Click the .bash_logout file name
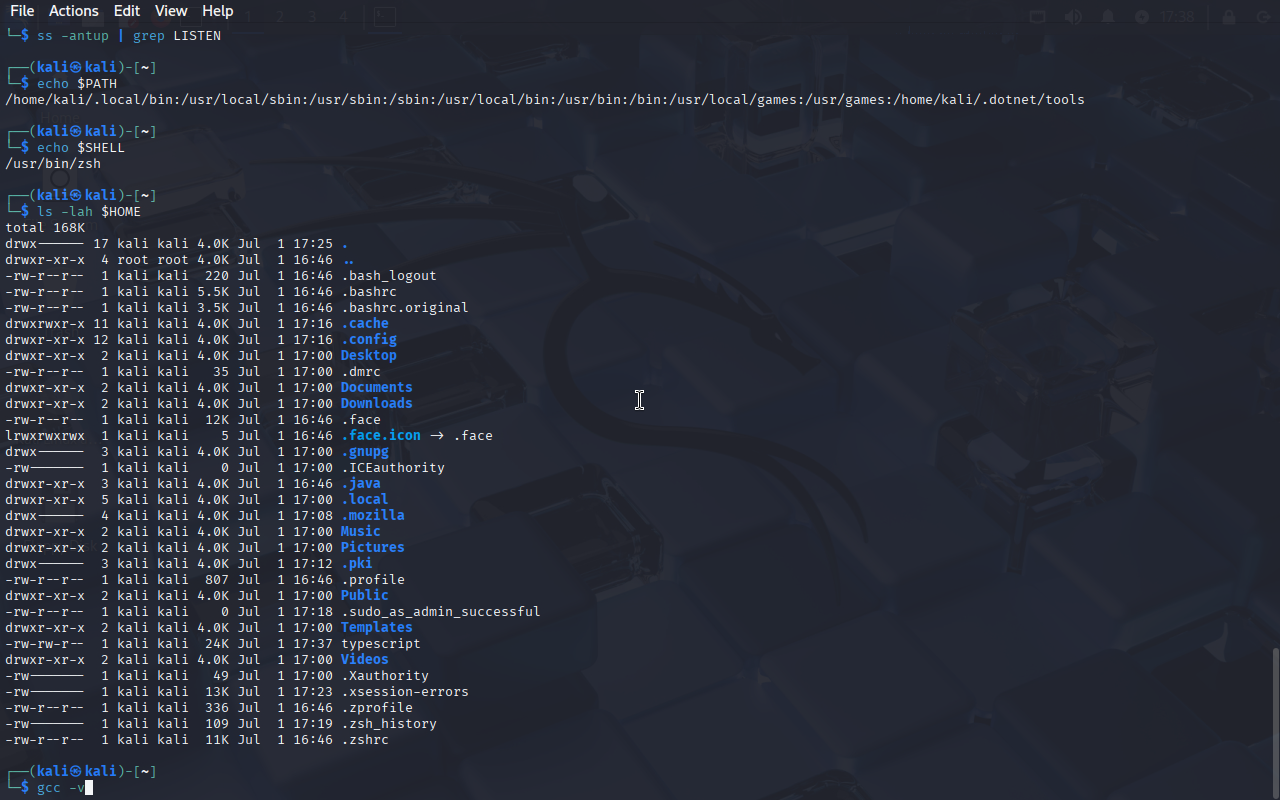Screen dimensions: 1280x800 point(389,276)
